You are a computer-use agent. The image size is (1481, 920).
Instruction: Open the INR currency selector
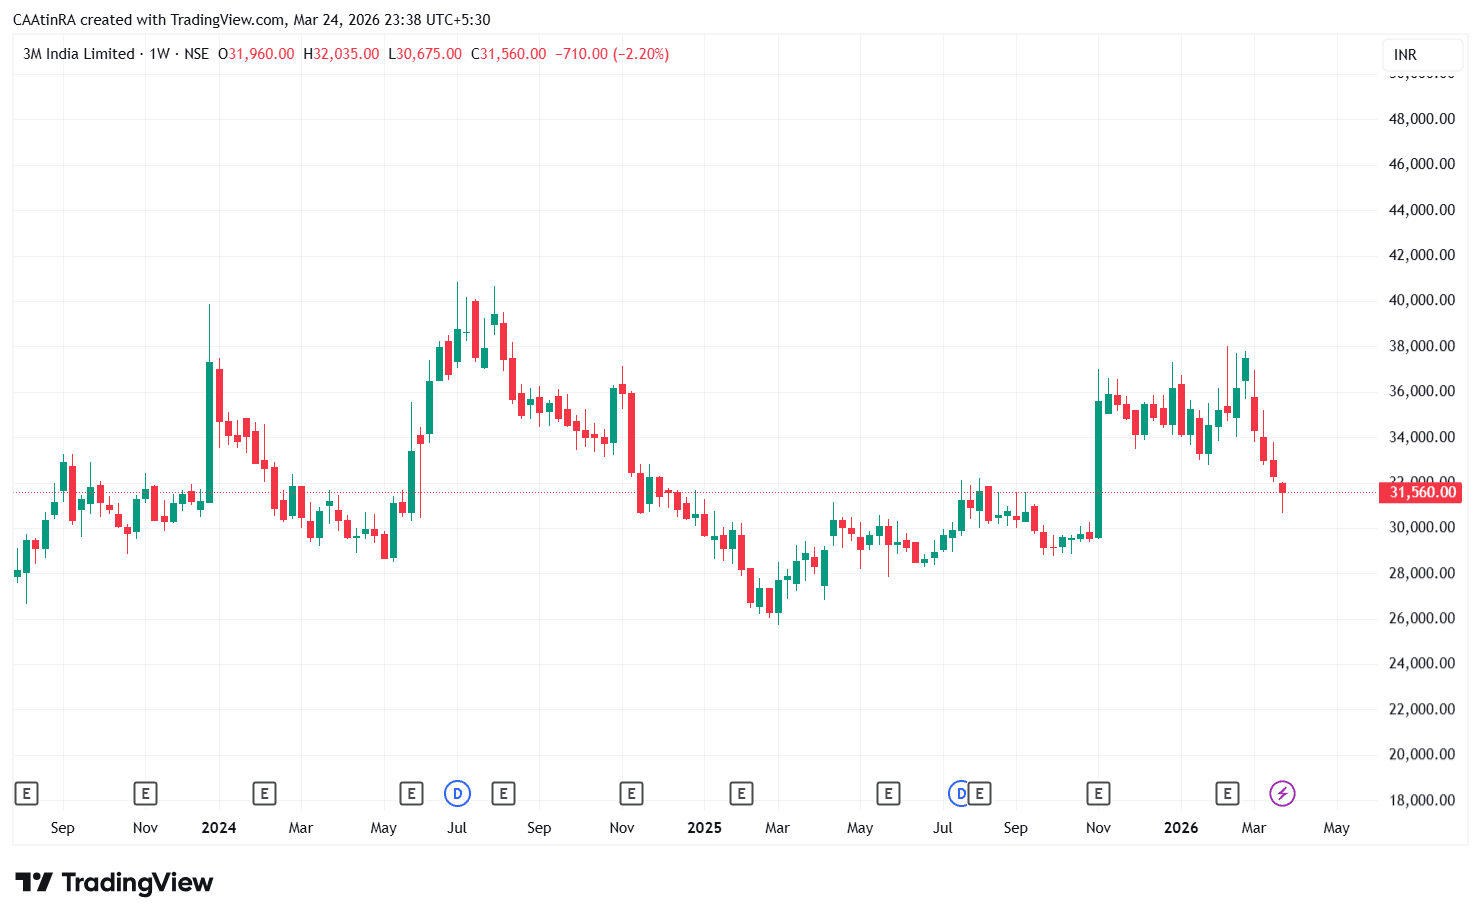(x=1424, y=55)
